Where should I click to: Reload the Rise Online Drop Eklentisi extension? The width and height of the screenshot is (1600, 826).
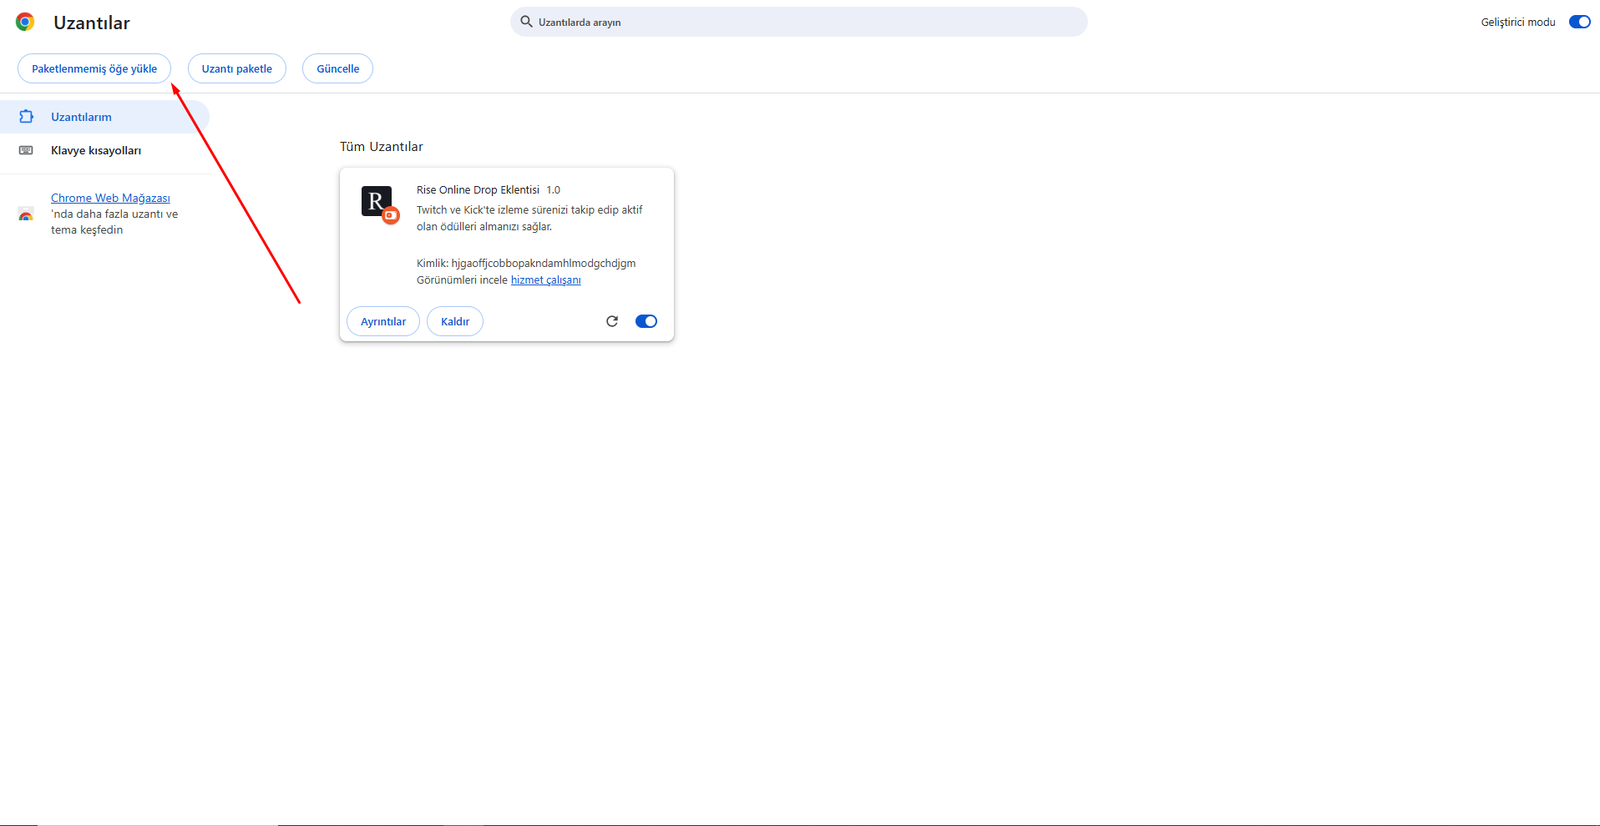point(612,321)
